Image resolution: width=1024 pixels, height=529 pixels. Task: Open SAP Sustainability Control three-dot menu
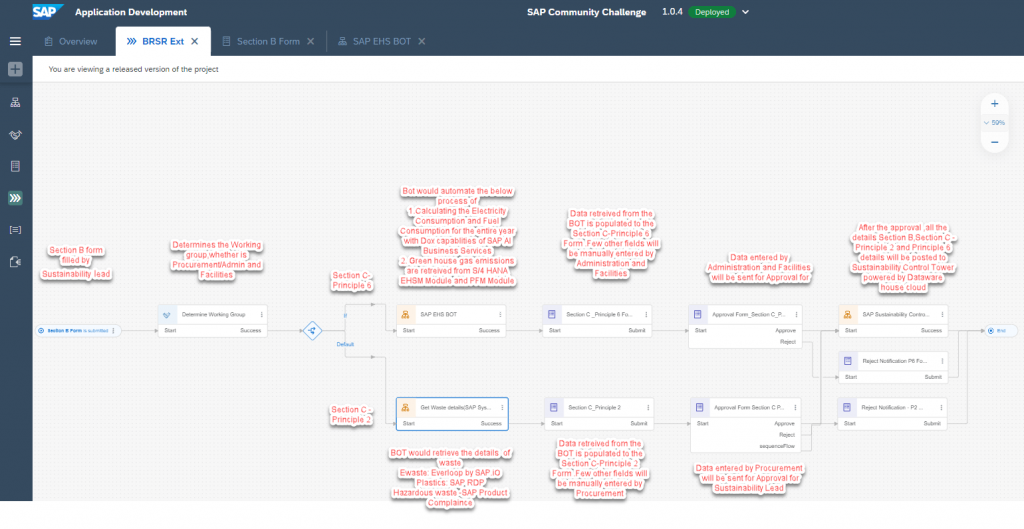pos(942,314)
